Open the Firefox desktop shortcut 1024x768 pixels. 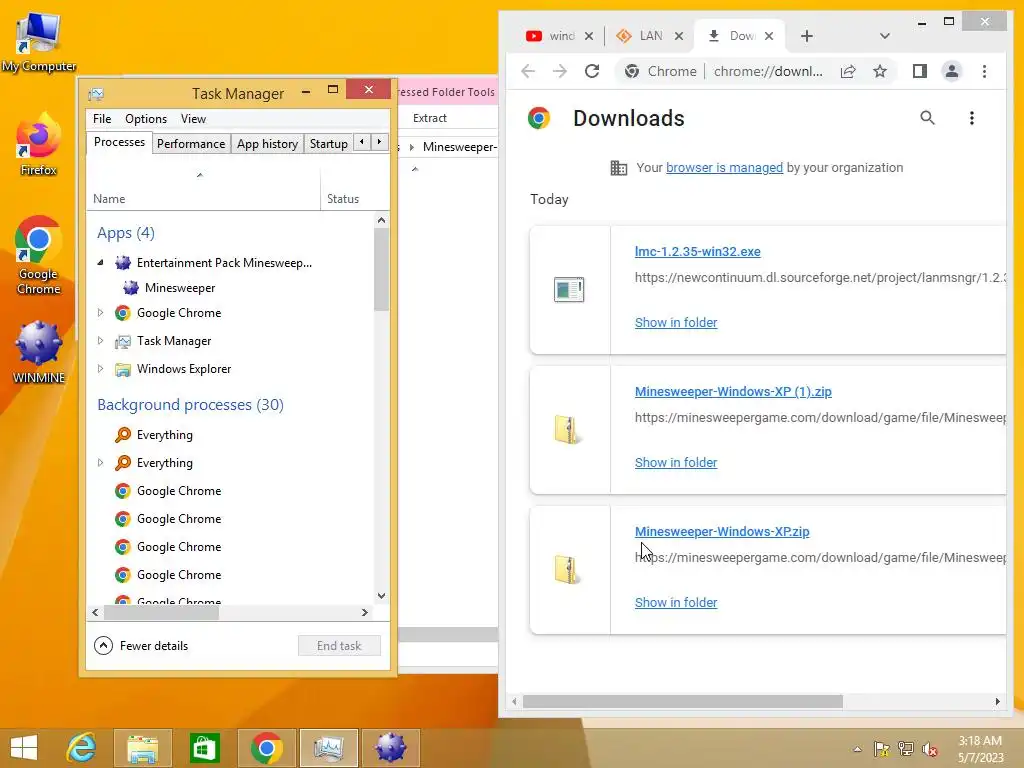pyautogui.click(x=39, y=145)
